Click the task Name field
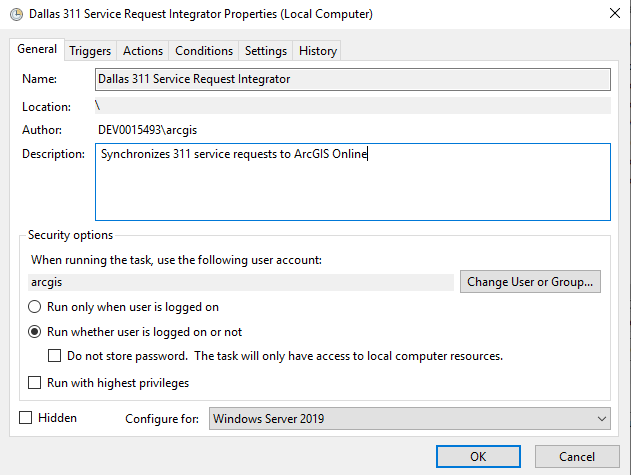The image size is (631, 475). click(x=352, y=78)
